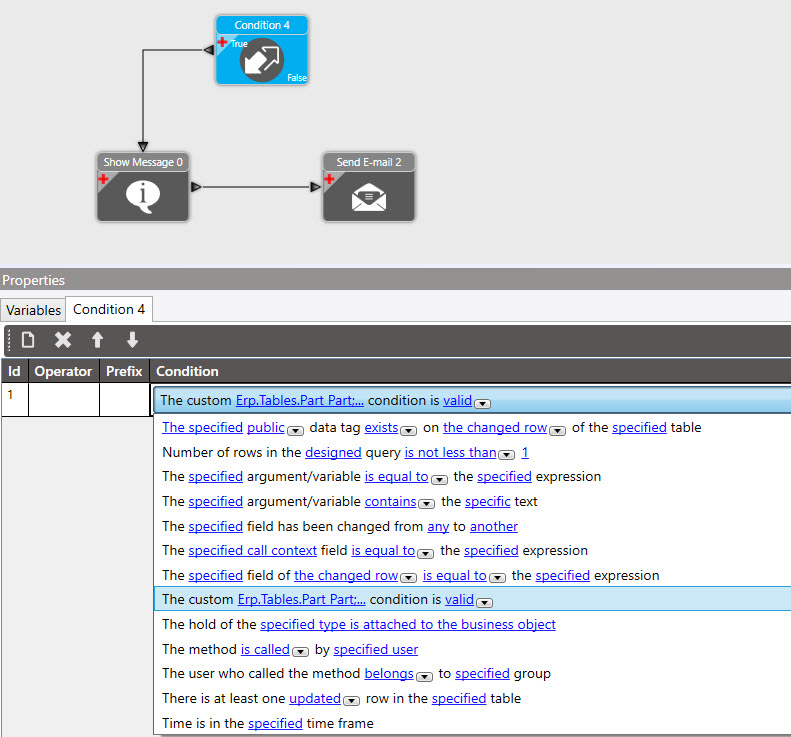
Task: Click output arrow connector of Show Message 0
Action: (x=196, y=187)
